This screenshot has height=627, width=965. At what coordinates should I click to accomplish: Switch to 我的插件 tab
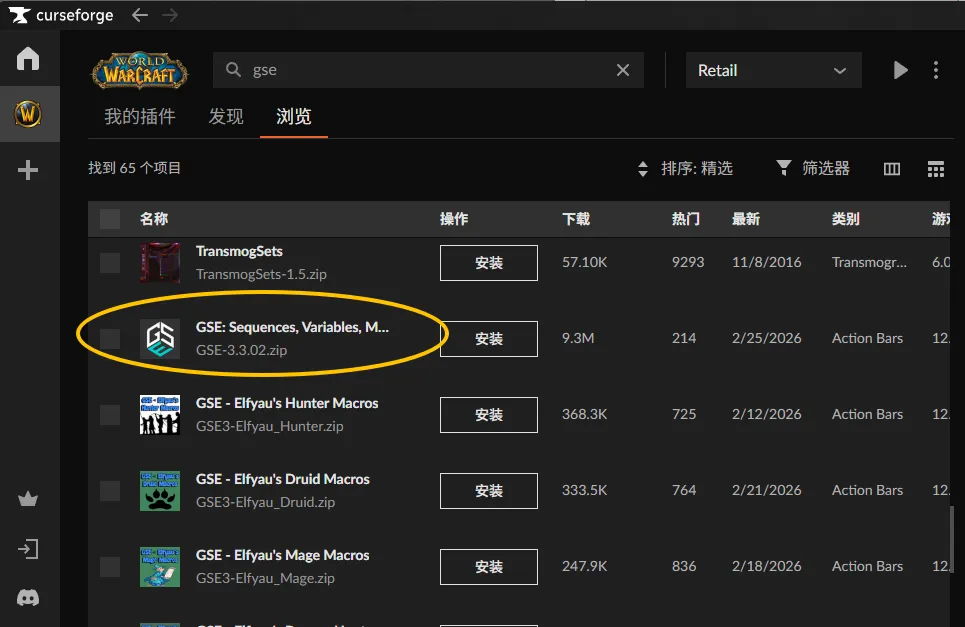coord(140,116)
